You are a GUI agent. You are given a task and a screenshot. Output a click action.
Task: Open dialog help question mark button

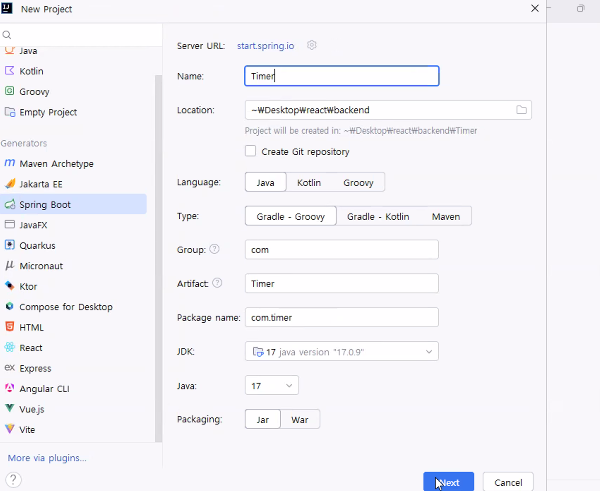point(13,480)
